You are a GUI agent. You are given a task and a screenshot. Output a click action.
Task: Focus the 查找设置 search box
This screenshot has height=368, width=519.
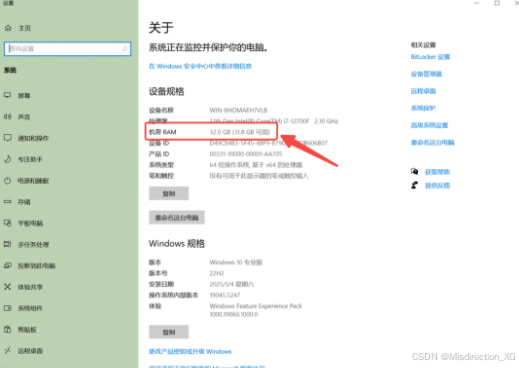click(67, 49)
